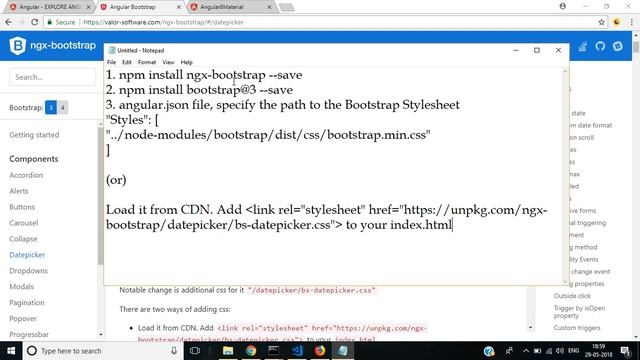Click the volume icon in the system tray

pyautogui.click(x=560, y=351)
